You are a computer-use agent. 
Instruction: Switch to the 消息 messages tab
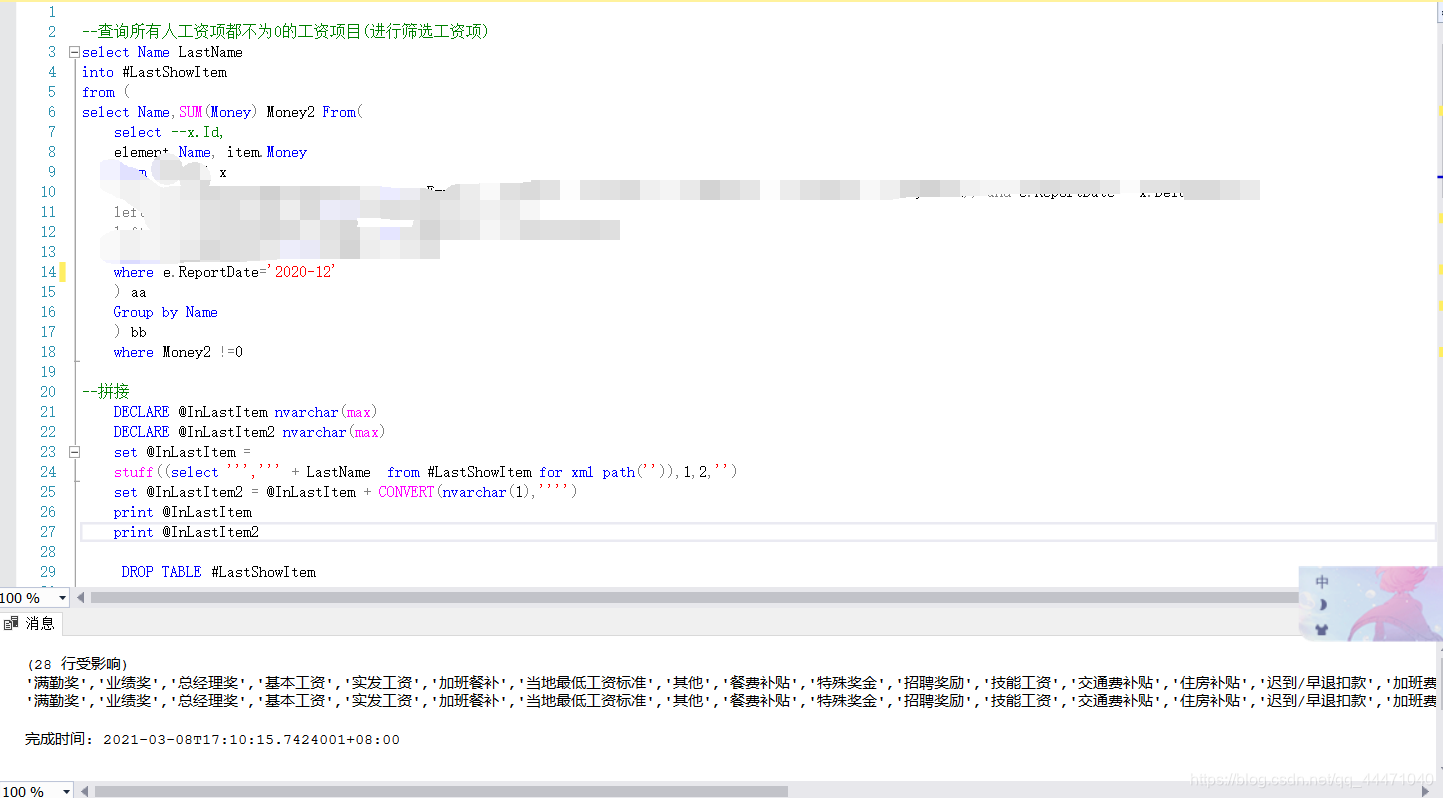click(38, 623)
